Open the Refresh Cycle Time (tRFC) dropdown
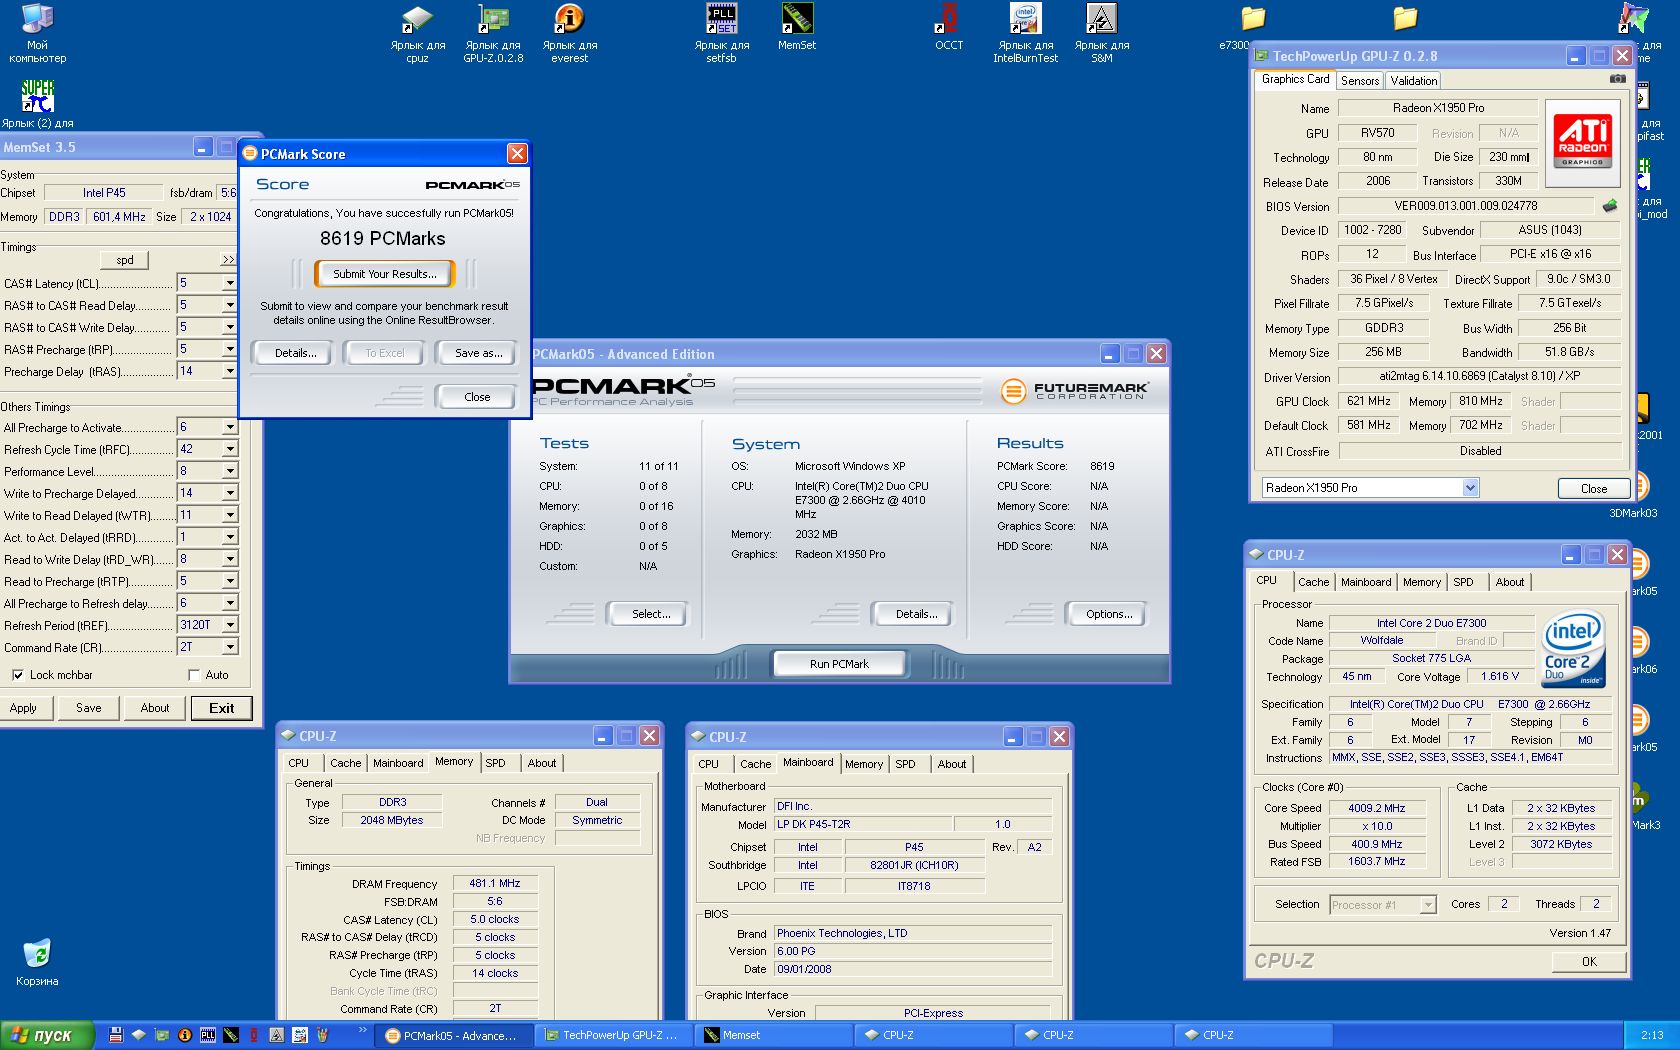The width and height of the screenshot is (1680, 1050). click(x=229, y=449)
